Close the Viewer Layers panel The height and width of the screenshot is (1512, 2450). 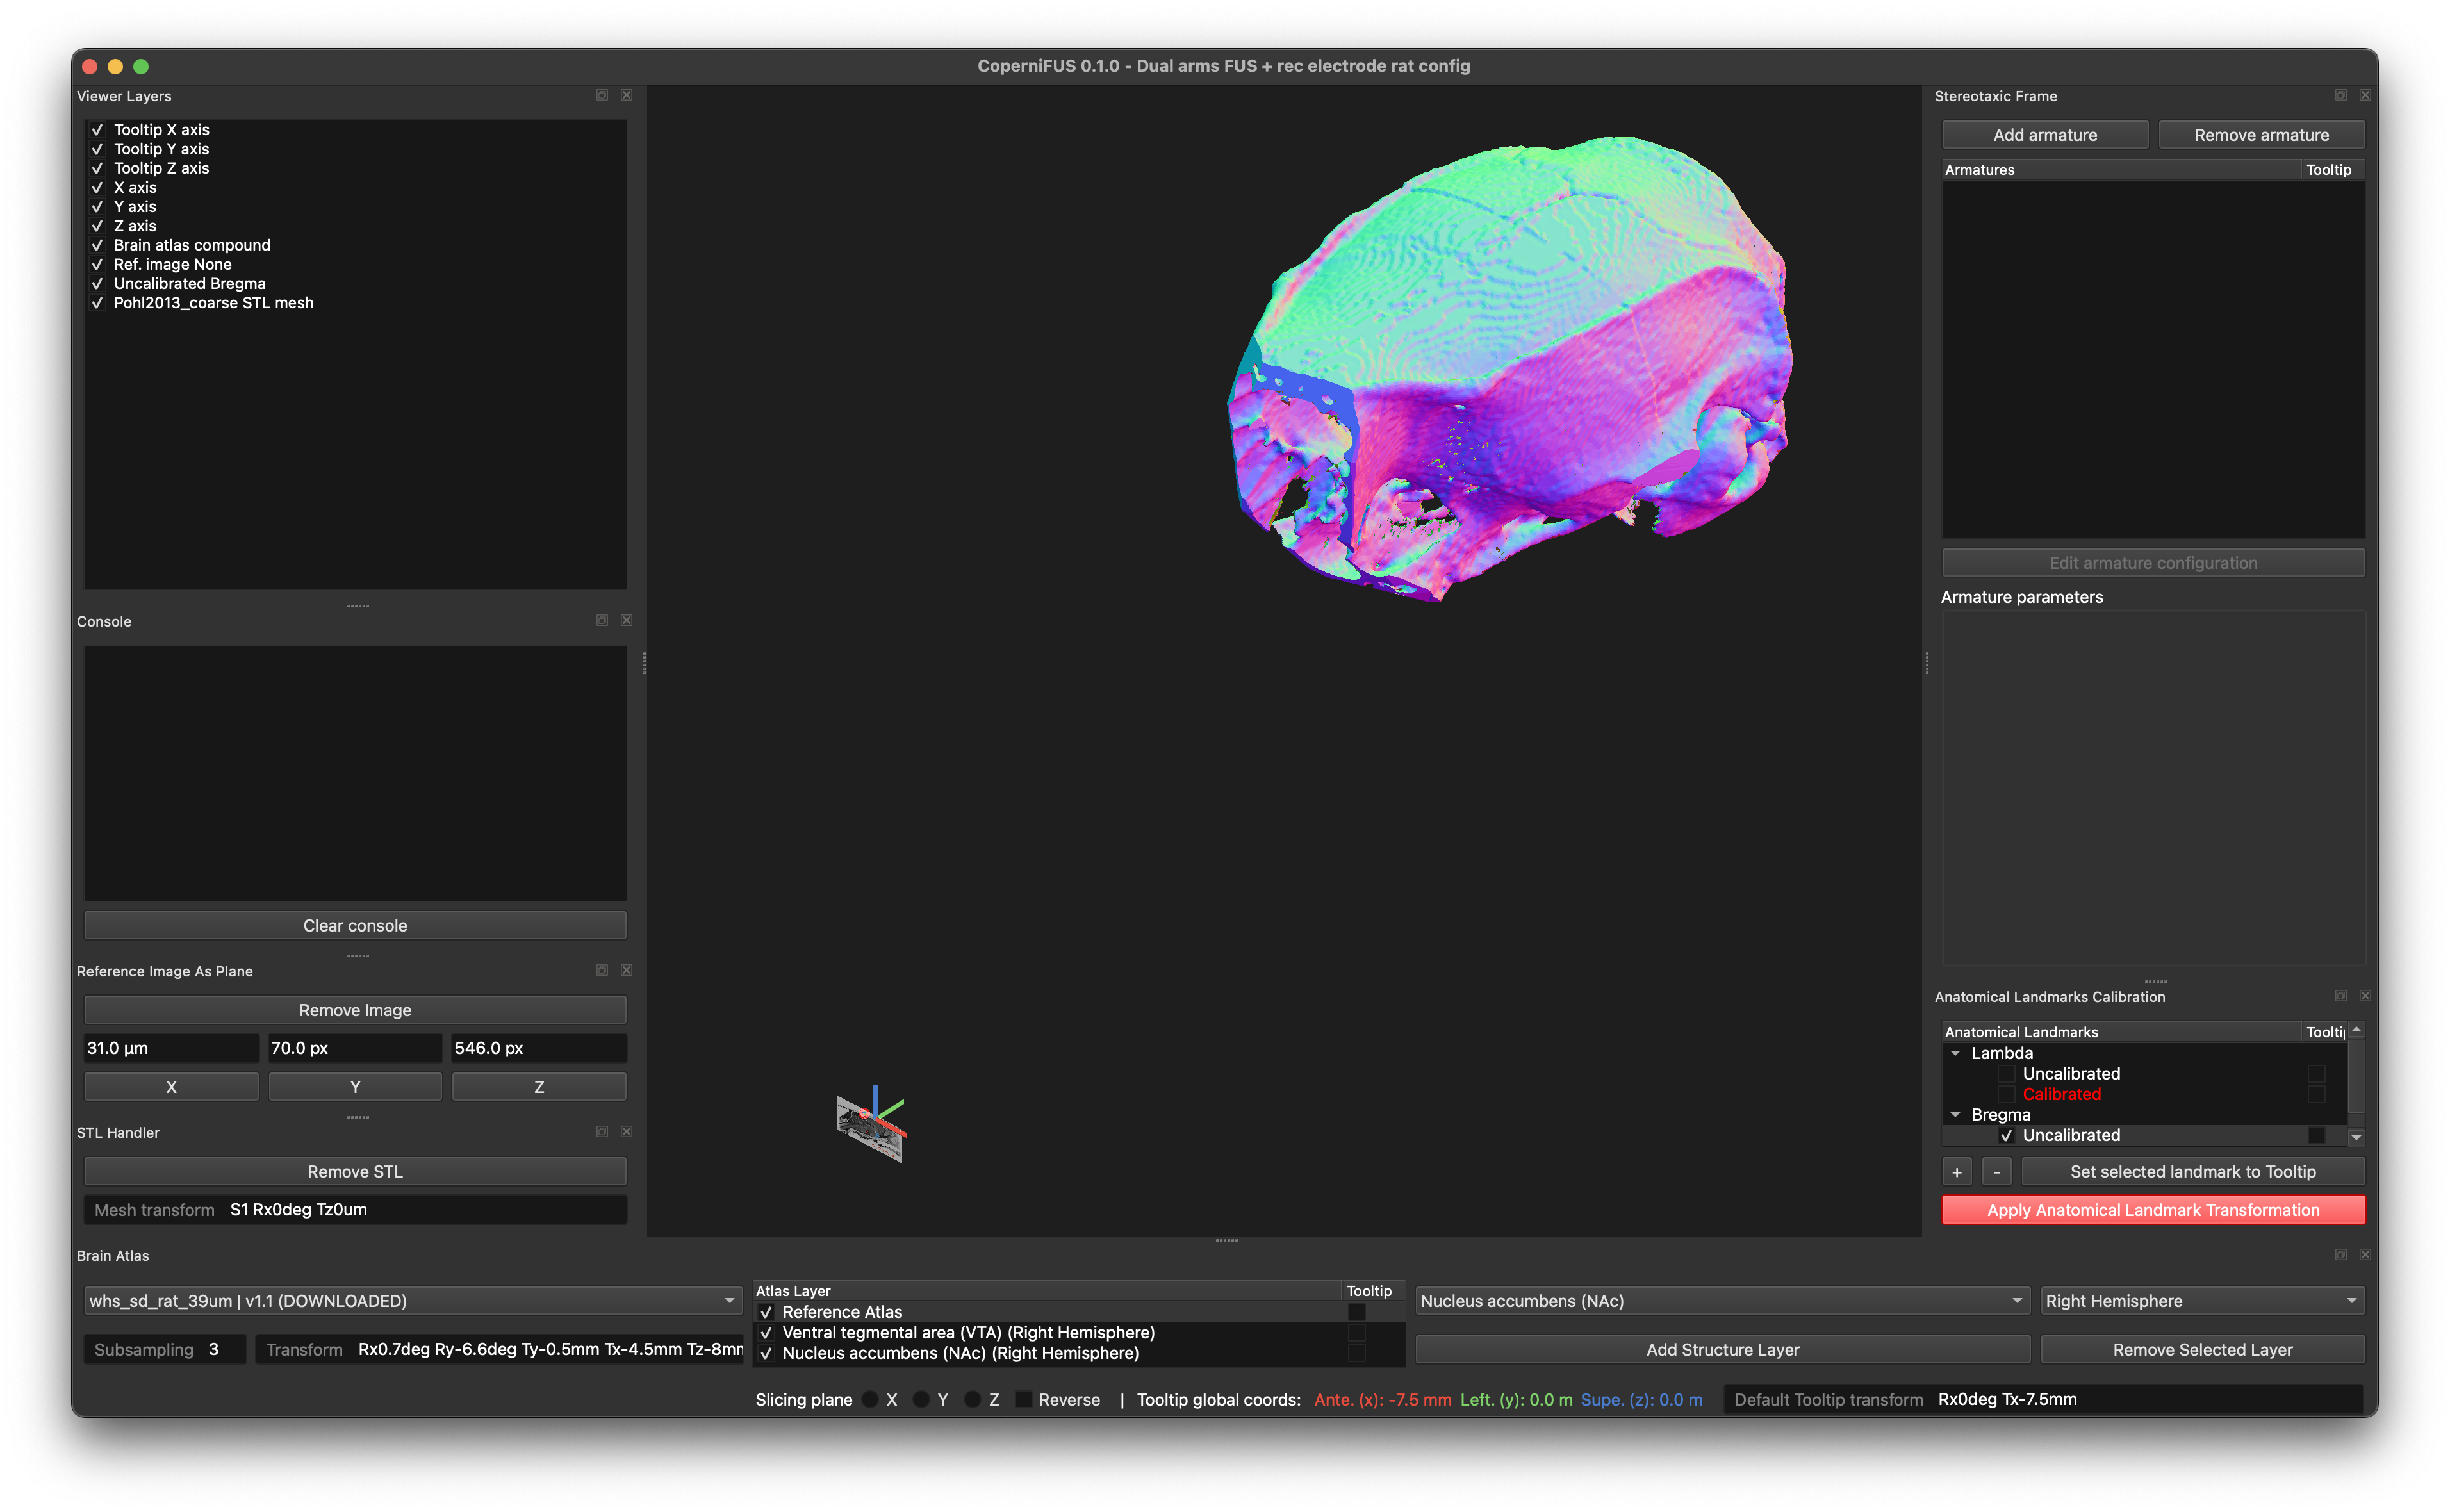coord(626,95)
